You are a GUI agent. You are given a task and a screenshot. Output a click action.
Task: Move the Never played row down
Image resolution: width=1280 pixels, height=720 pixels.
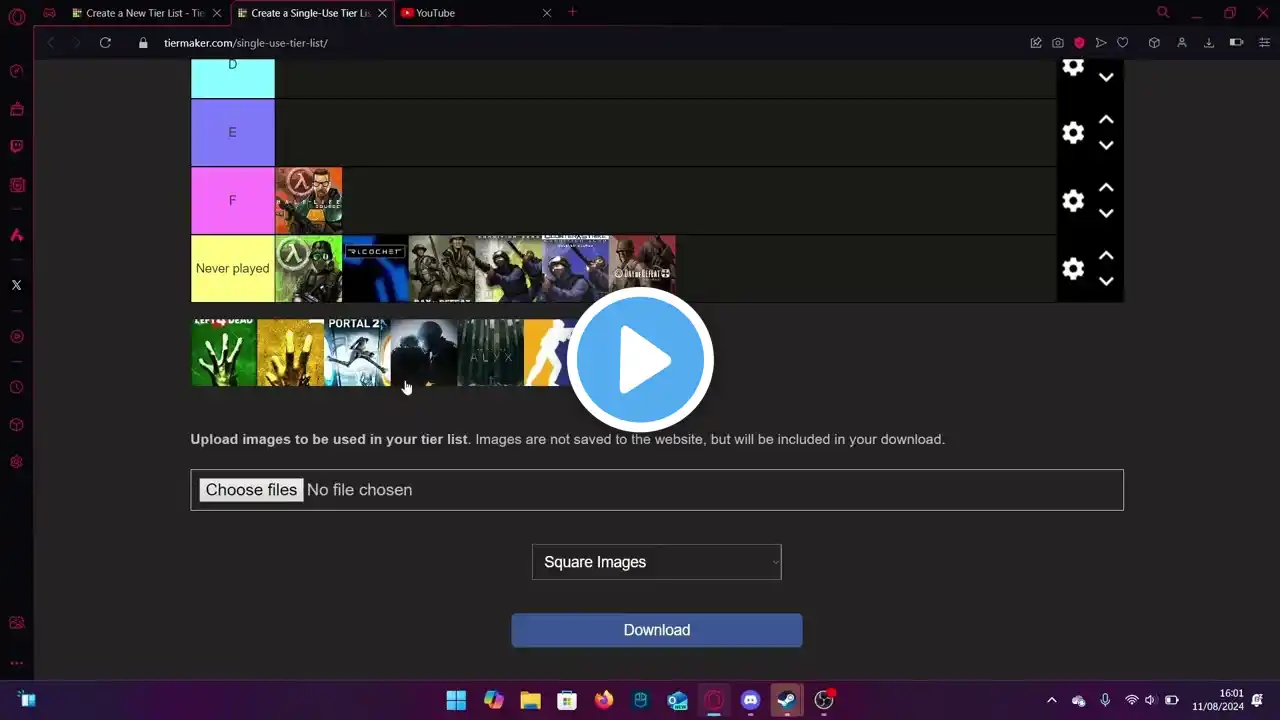1106,281
